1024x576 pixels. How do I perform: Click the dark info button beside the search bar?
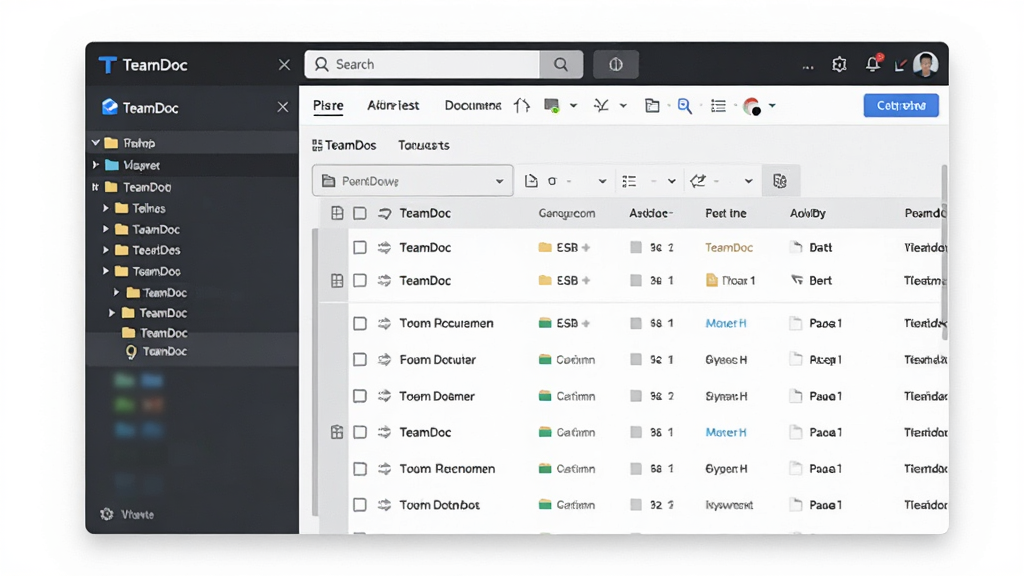tap(616, 64)
